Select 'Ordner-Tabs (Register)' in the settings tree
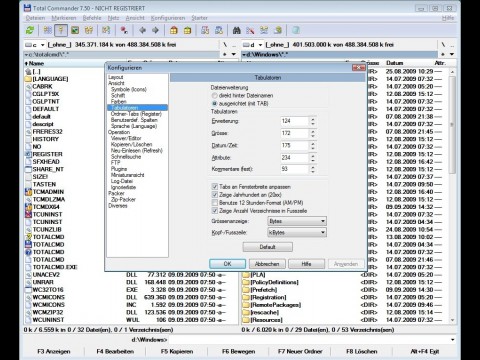480x360 pixels. 136,114
